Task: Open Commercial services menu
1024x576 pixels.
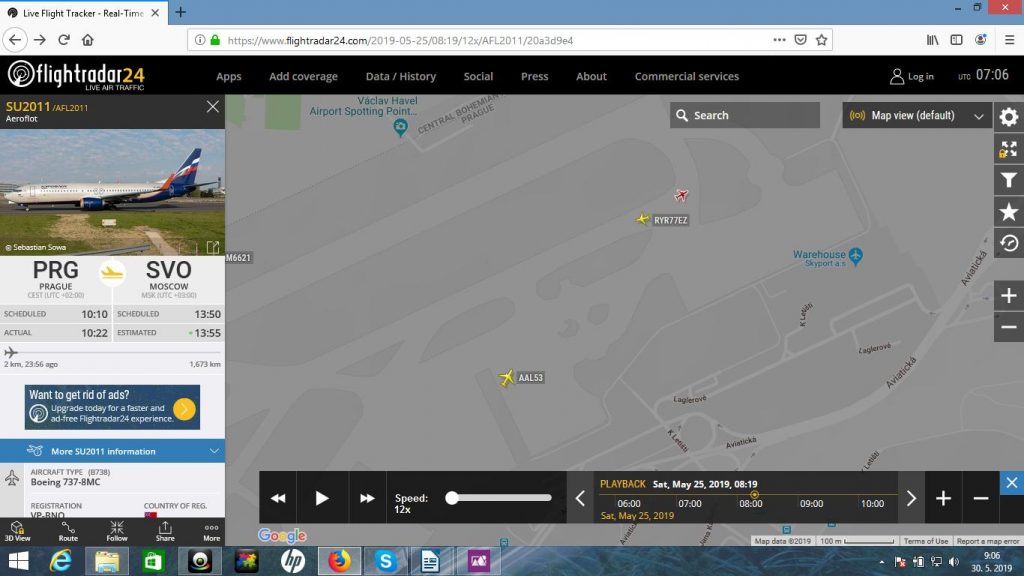Action: [686, 76]
